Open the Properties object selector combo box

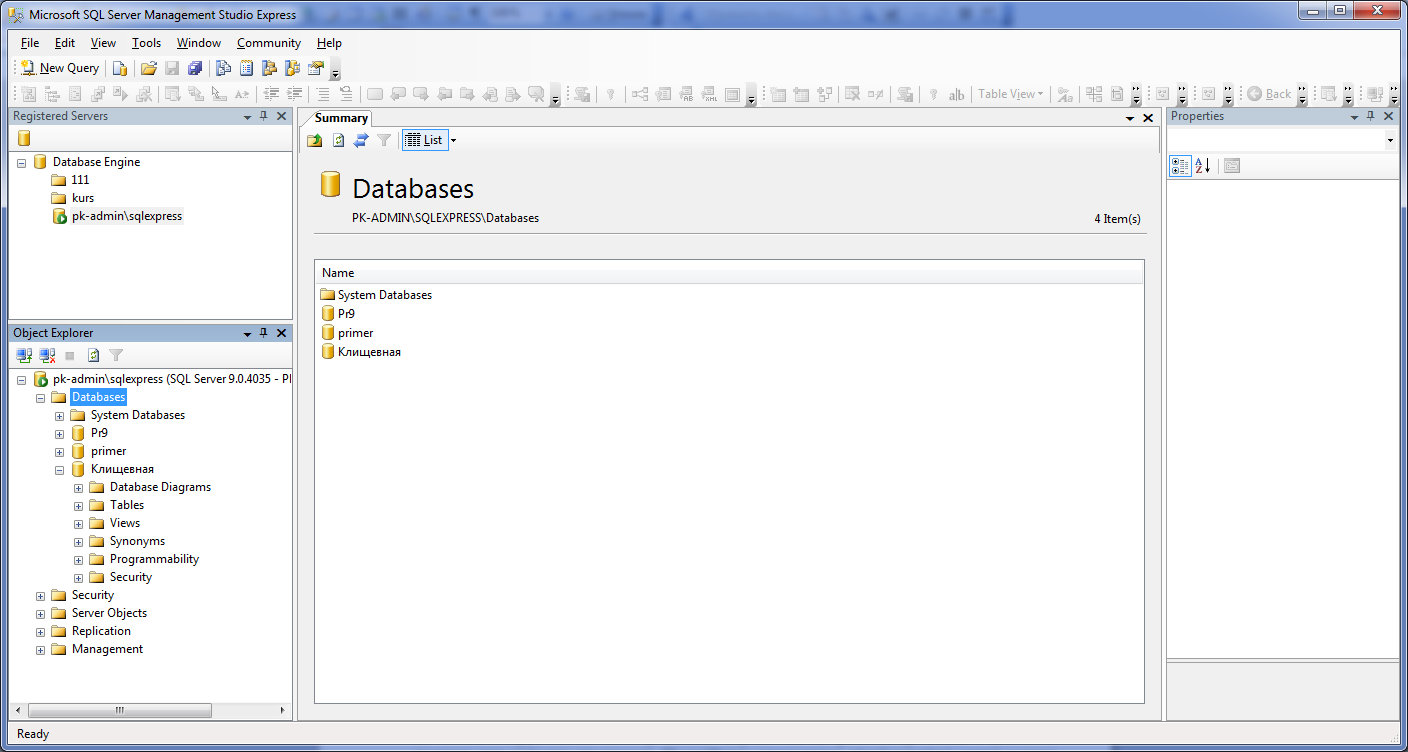coord(1282,141)
